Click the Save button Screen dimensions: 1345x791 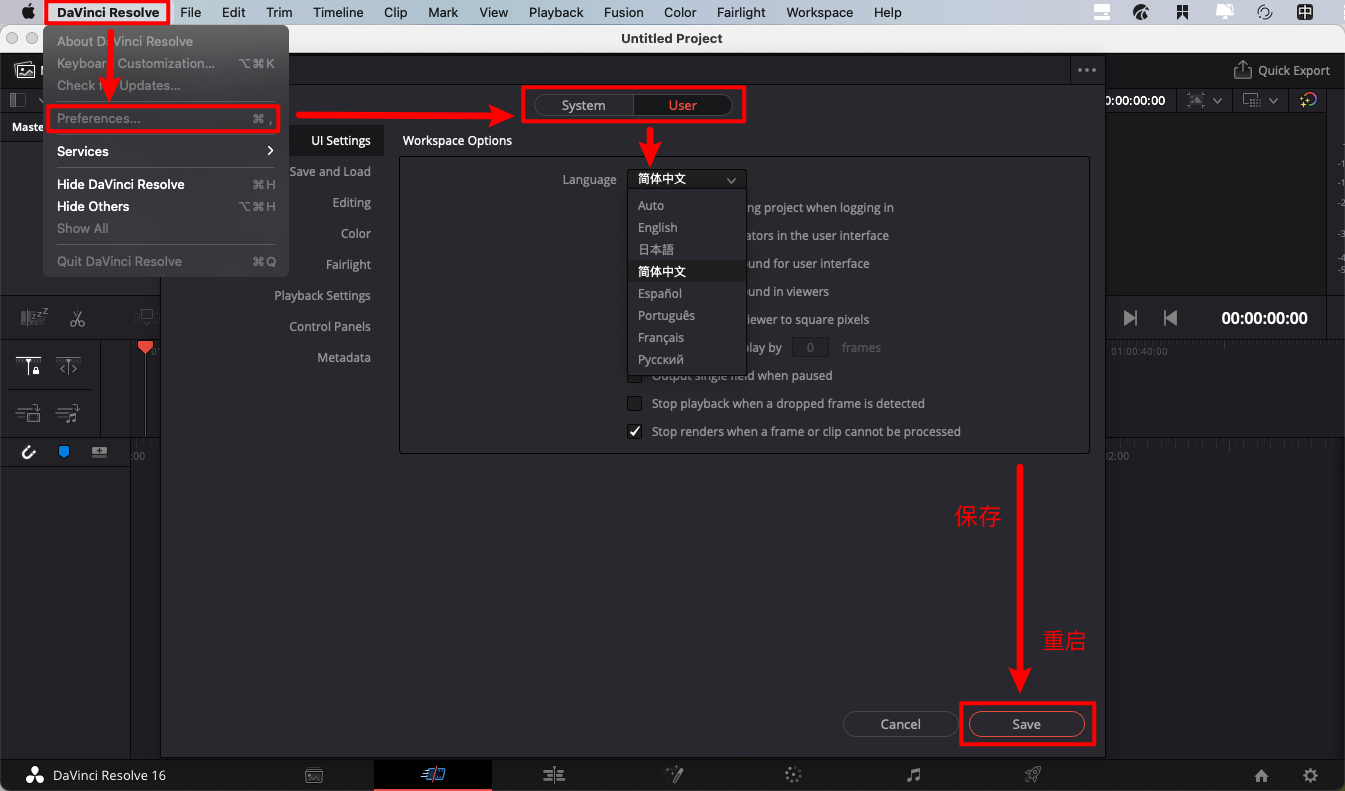(1026, 724)
